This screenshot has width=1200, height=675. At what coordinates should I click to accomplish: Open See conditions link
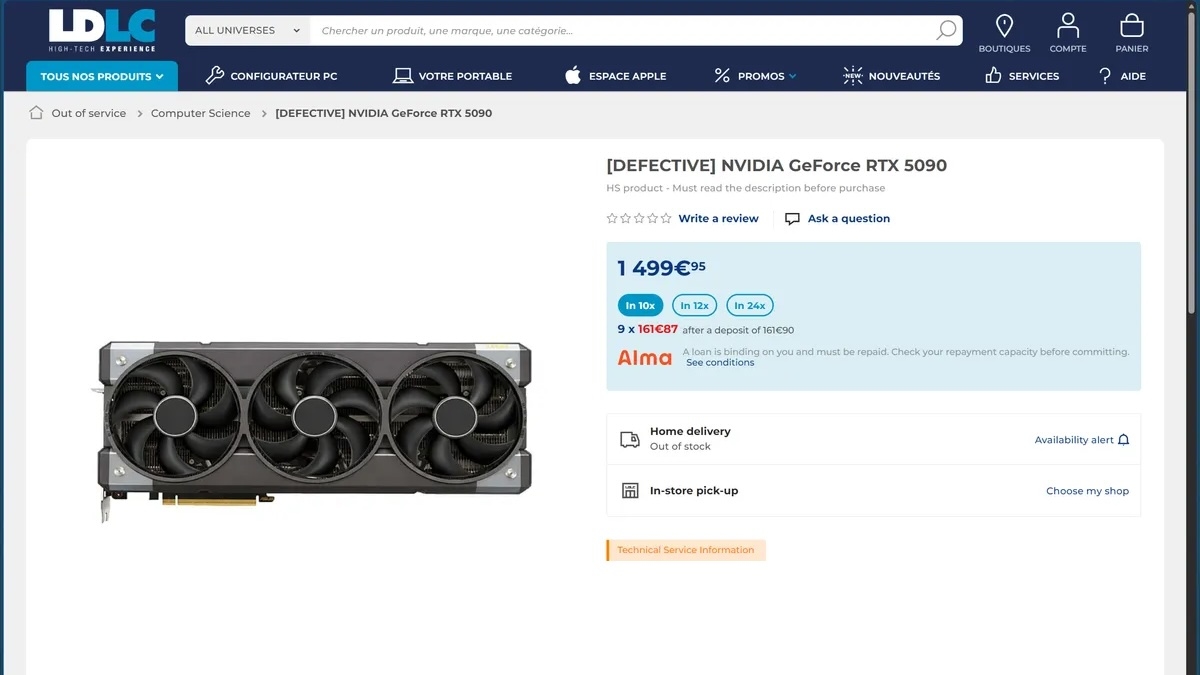[720, 362]
